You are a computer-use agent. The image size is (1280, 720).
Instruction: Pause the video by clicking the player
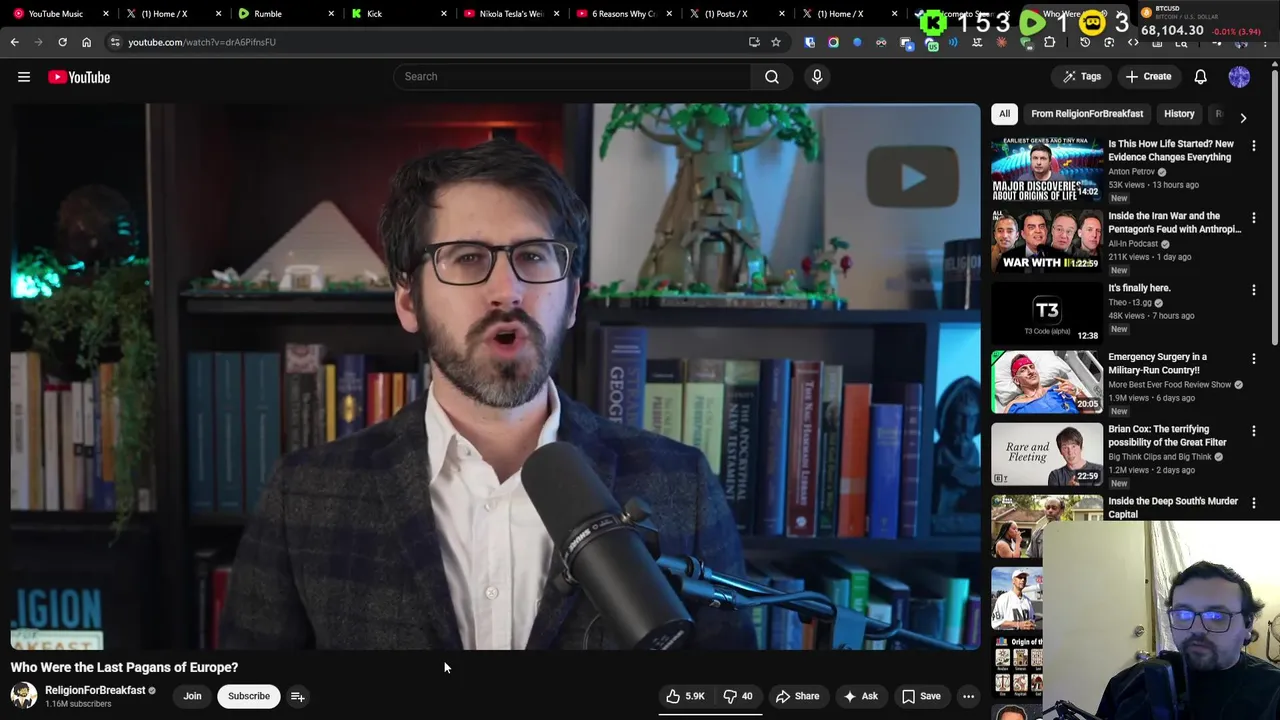click(x=495, y=376)
